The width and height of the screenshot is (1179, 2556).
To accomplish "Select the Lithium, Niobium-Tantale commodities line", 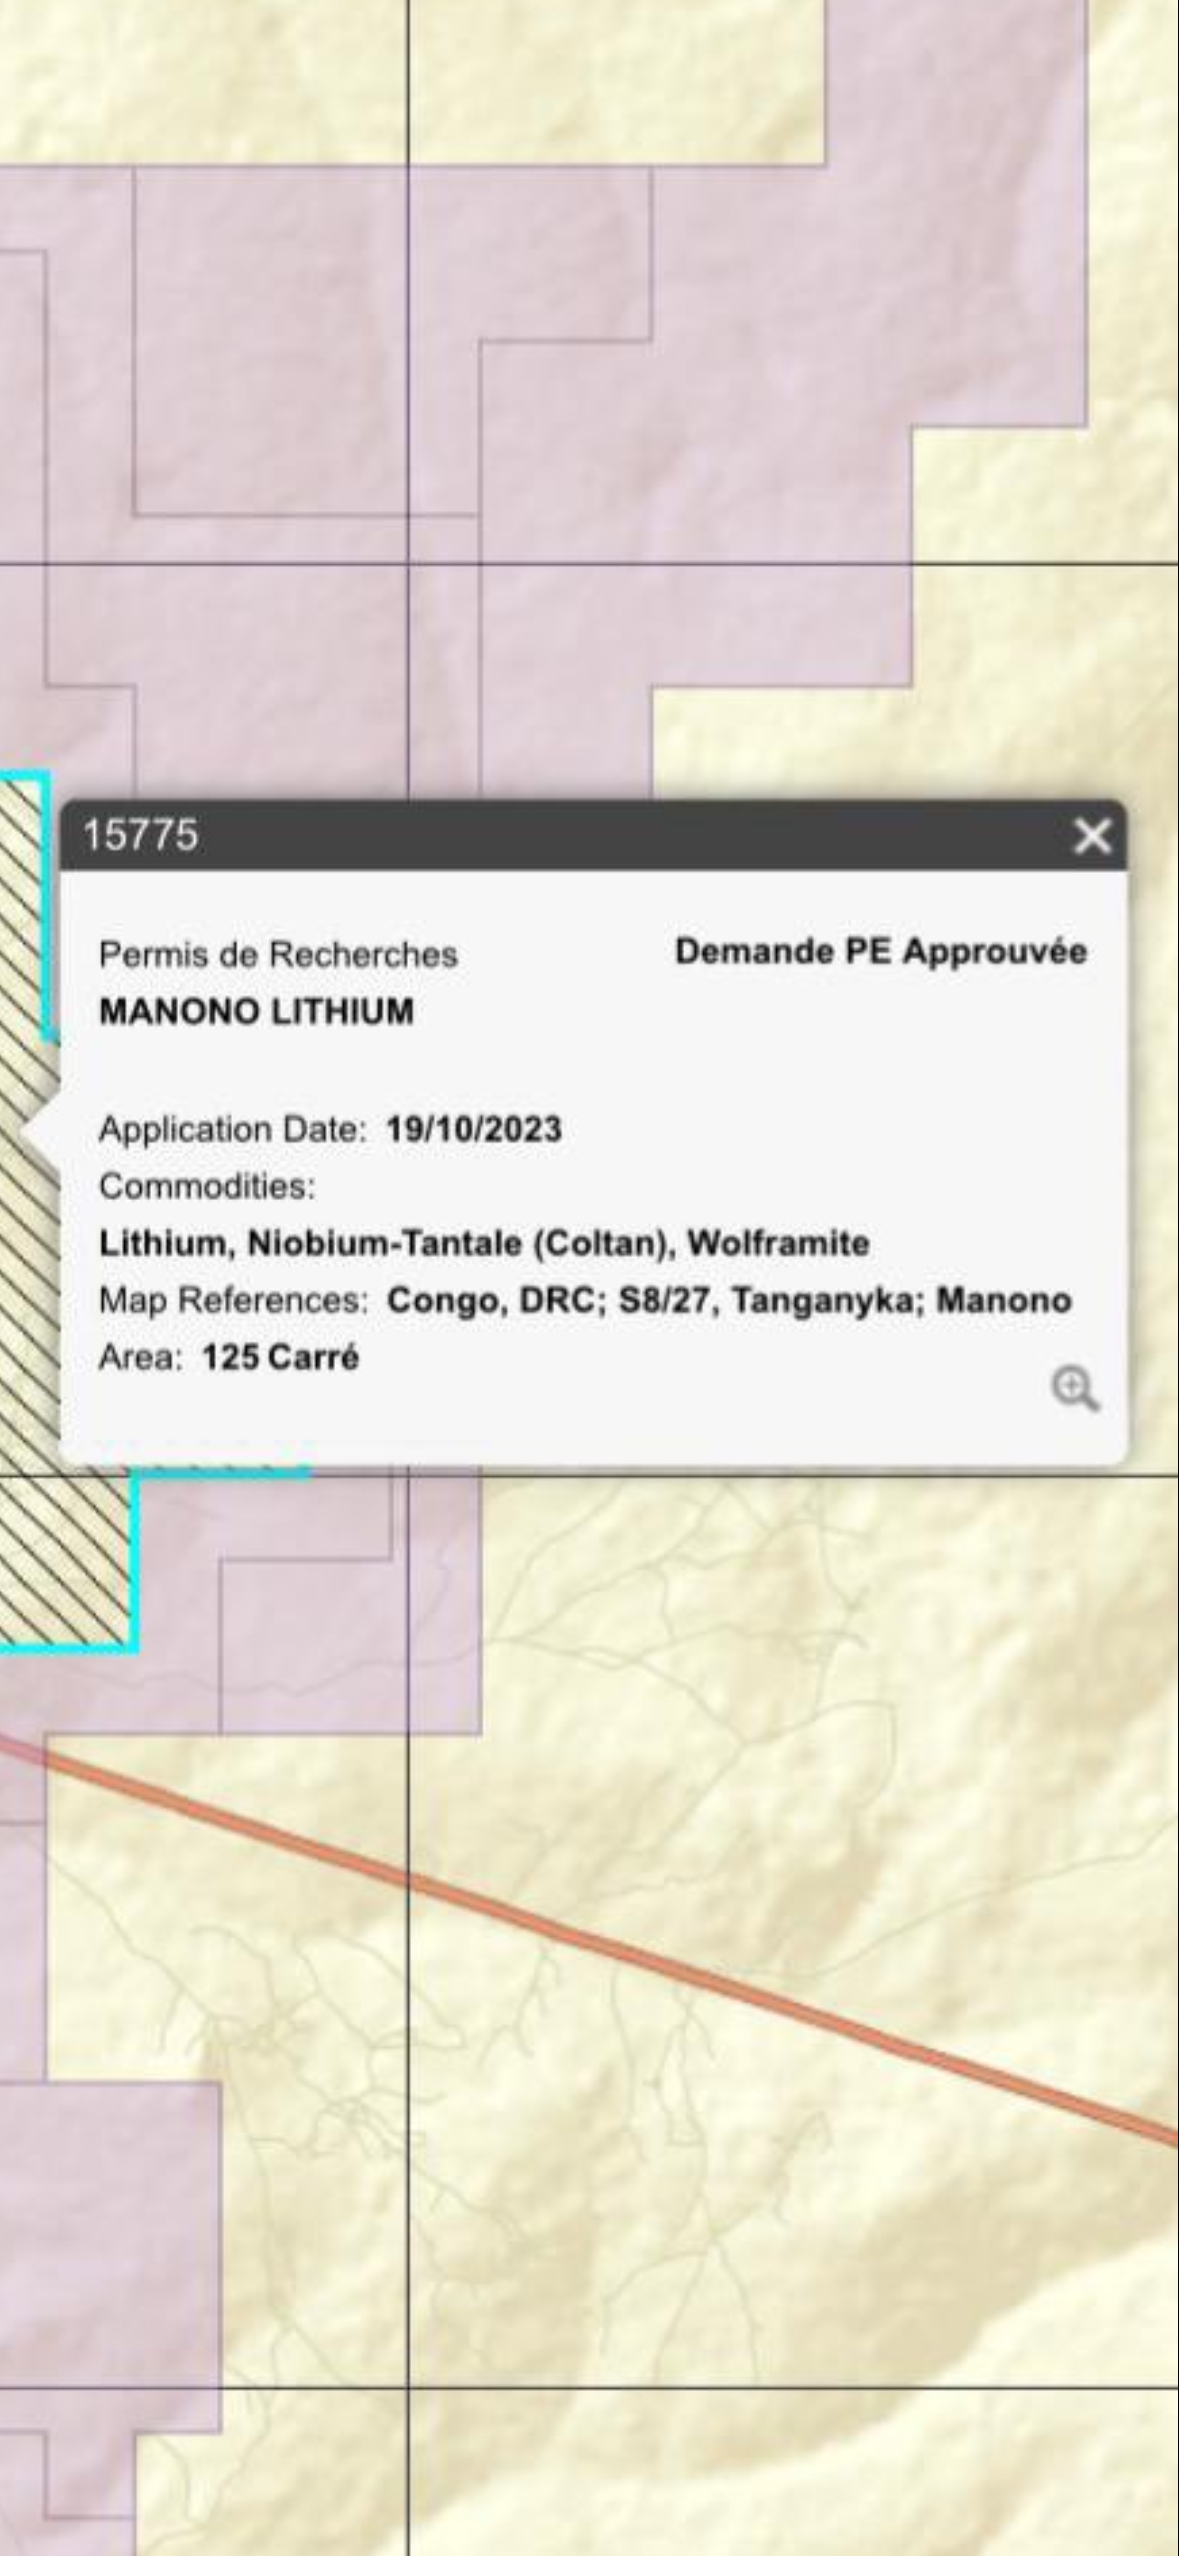I will tap(484, 1244).
